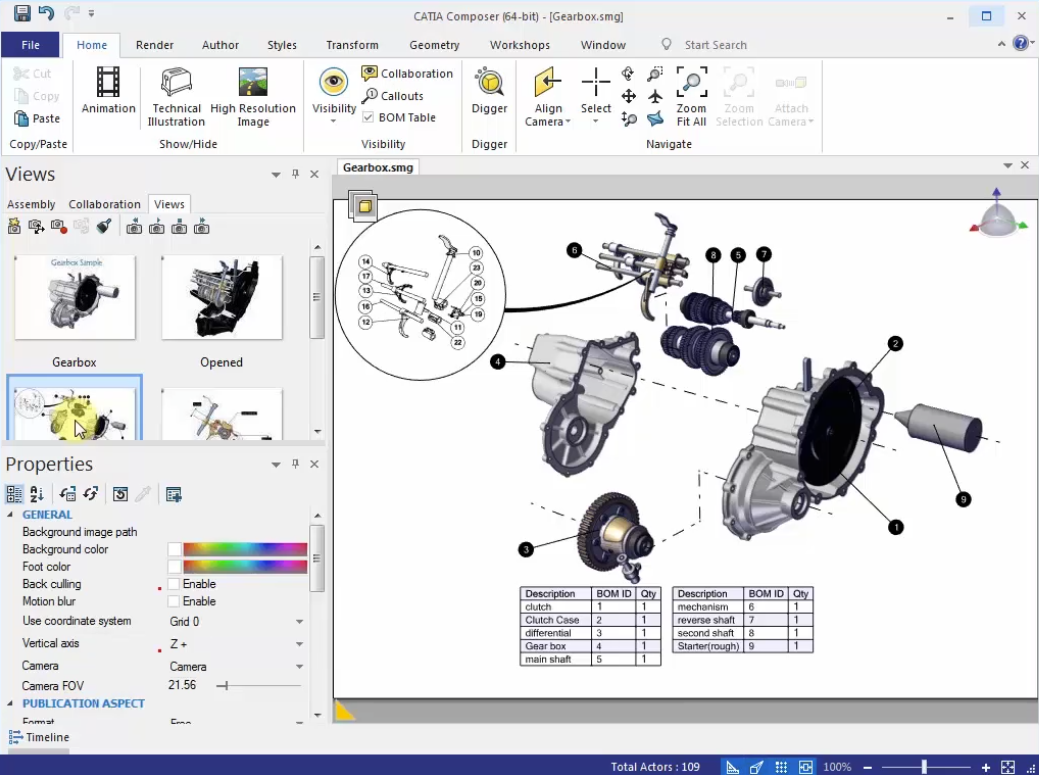Select the Opened view thumbnail
This screenshot has width=1039, height=775.
tap(221, 297)
